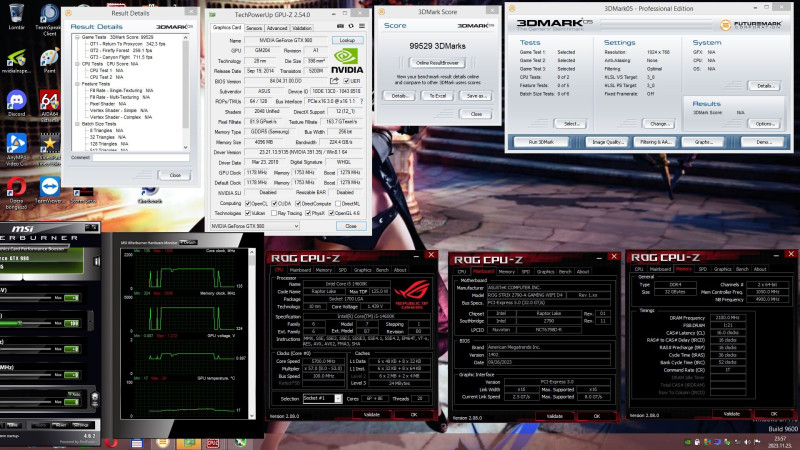Click the CPU-Z icon on the taskbar
The height and width of the screenshot is (450, 800).
point(213,443)
